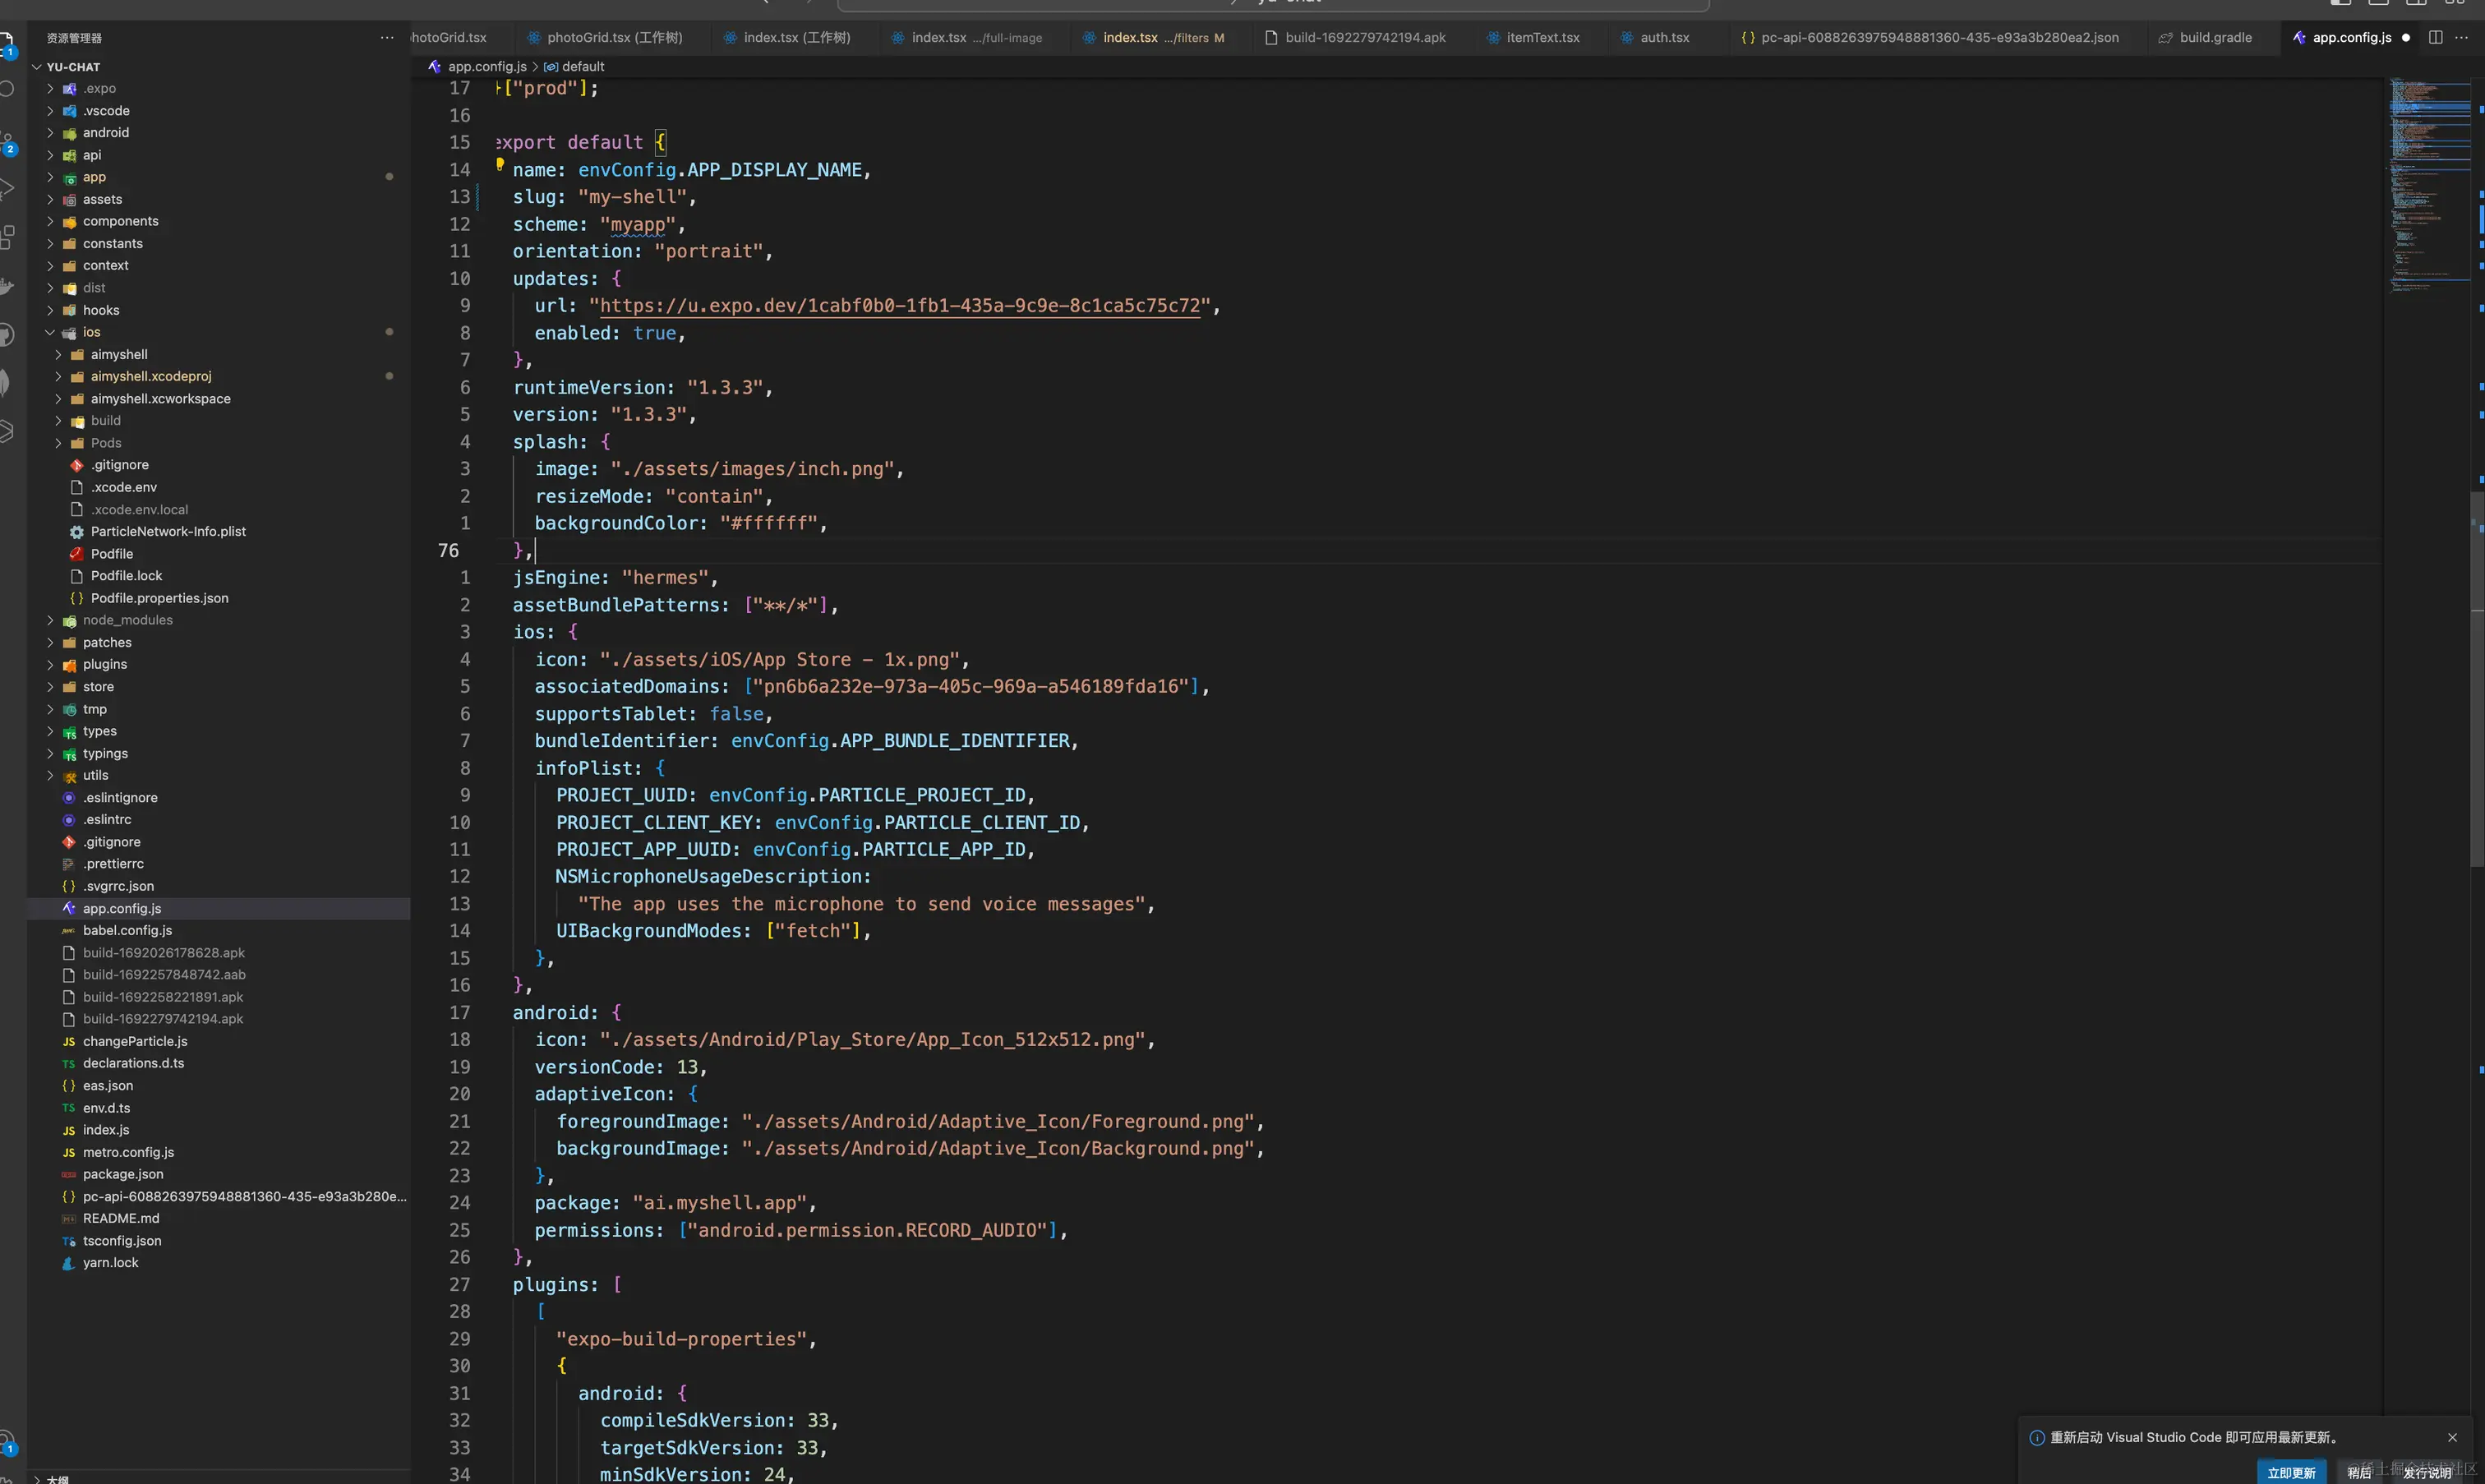Click on line 'versionCode: 13'
Viewport: 2485px width, 1484px height.
[x=620, y=1067]
